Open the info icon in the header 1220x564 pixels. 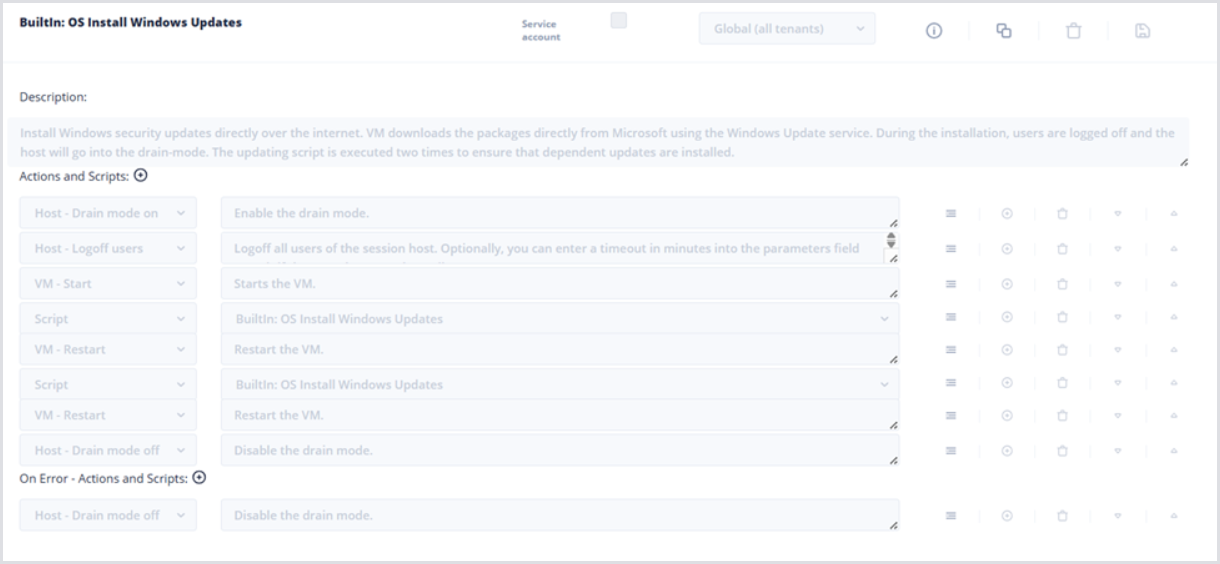[934, 31]
